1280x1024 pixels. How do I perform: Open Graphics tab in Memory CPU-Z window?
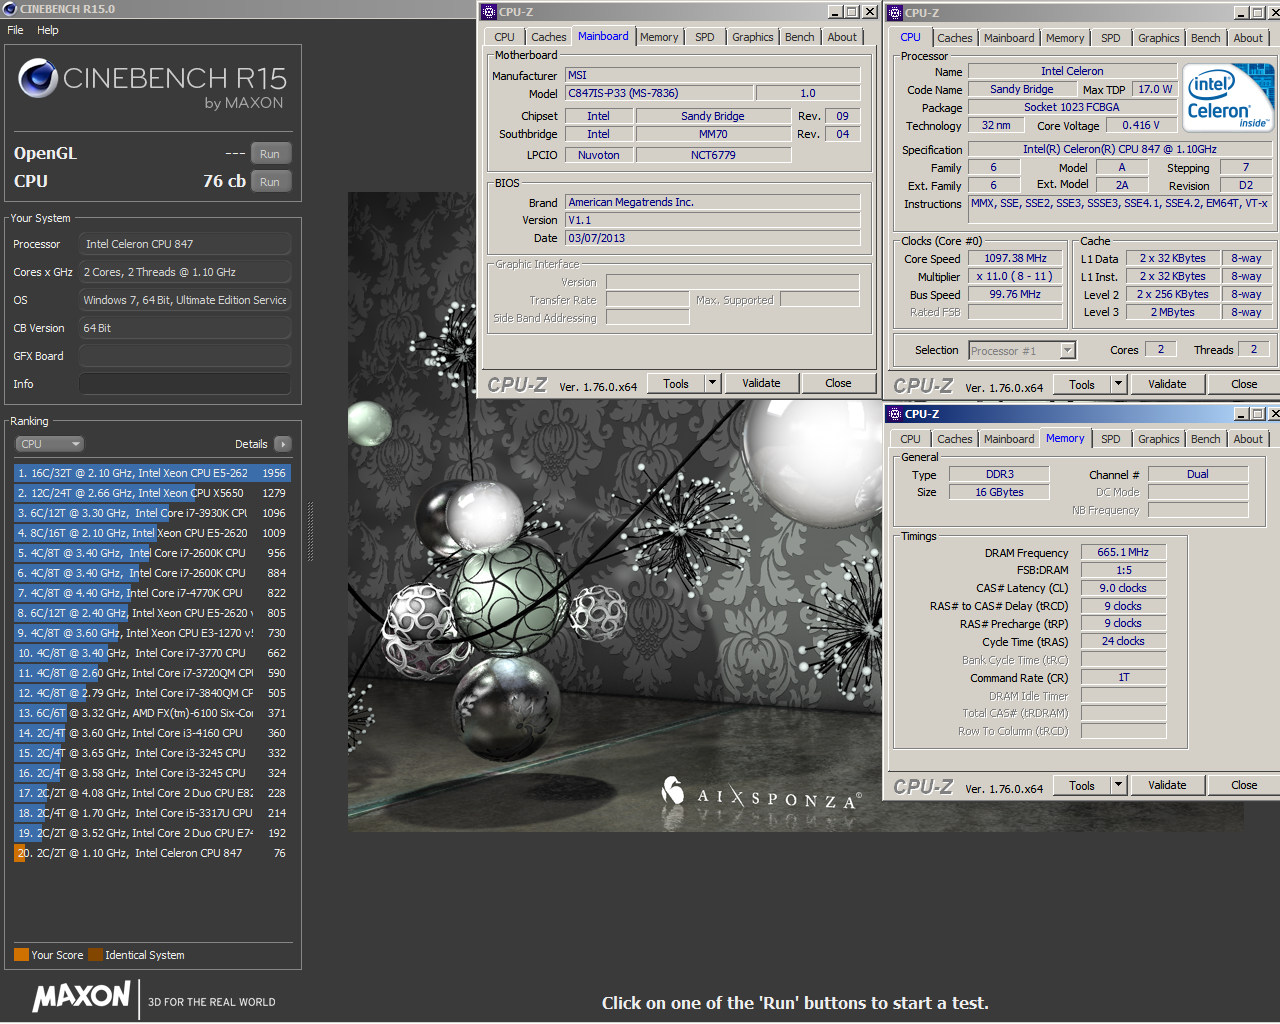click(1158, 439)
